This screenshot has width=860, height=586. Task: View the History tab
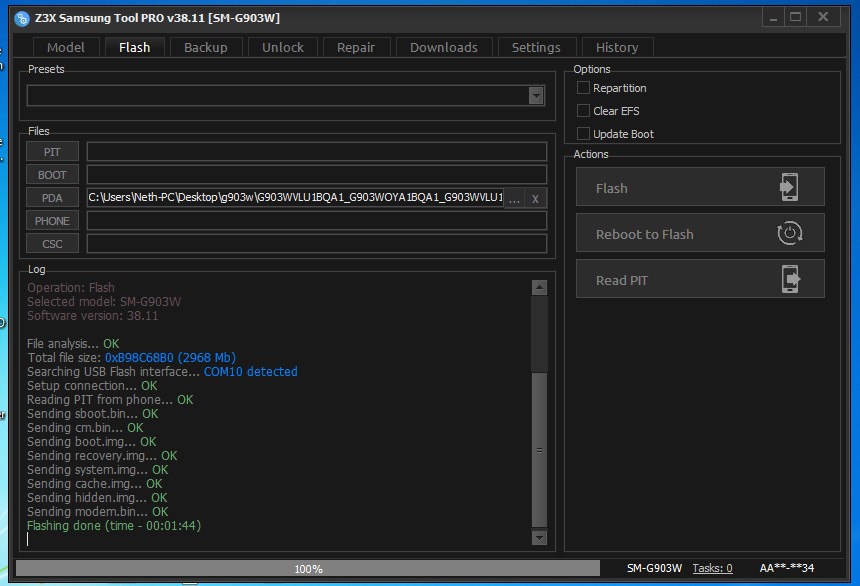pos(617,47)
